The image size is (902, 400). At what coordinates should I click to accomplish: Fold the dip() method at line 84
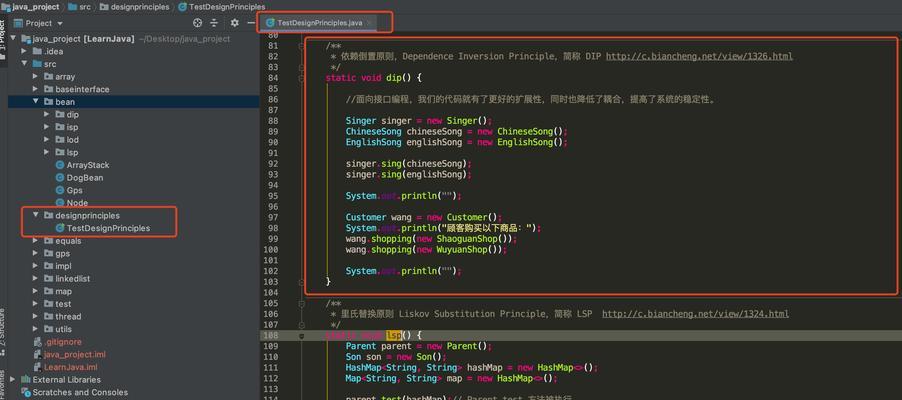click(x=301, y=78)
